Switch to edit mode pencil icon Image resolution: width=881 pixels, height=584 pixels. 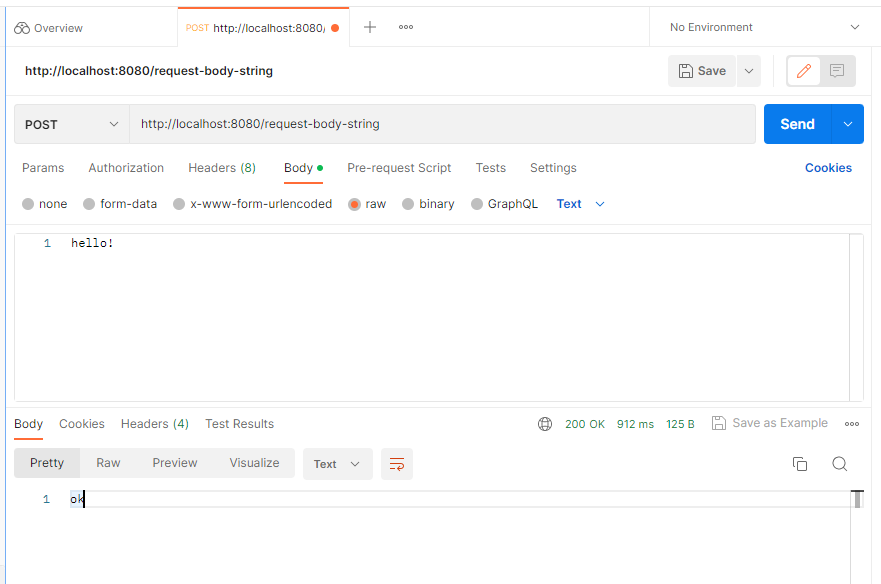tap(804, 71)
